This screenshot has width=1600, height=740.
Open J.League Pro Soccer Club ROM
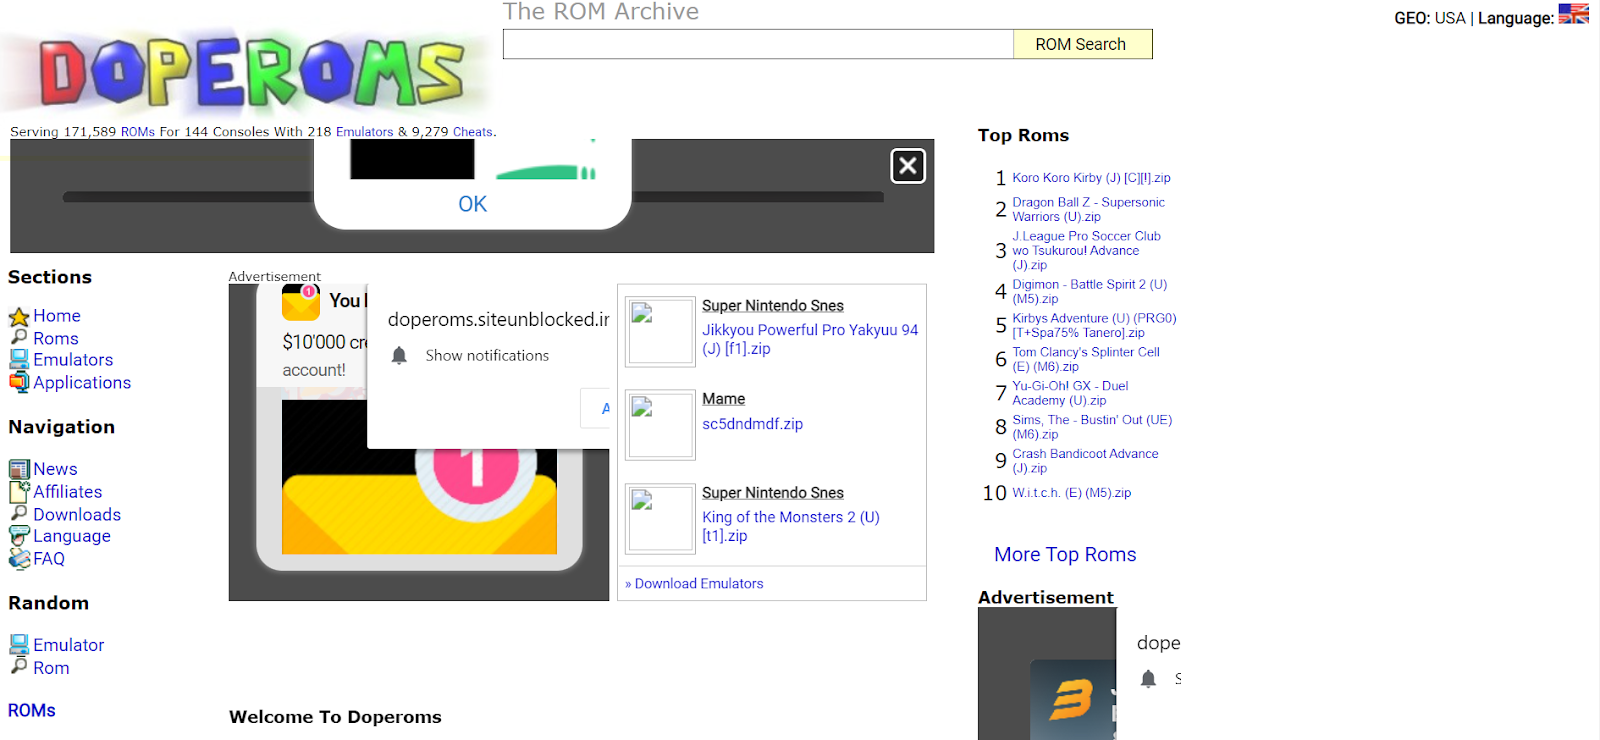1086,251
